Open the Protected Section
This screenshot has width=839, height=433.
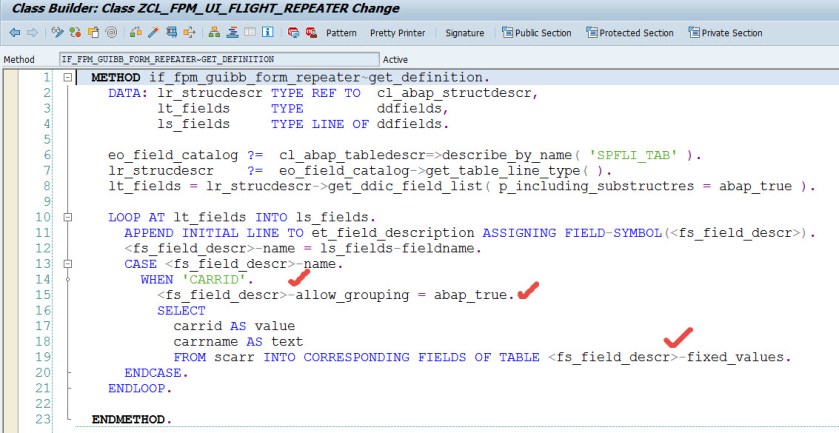click(x=630, y=33)
